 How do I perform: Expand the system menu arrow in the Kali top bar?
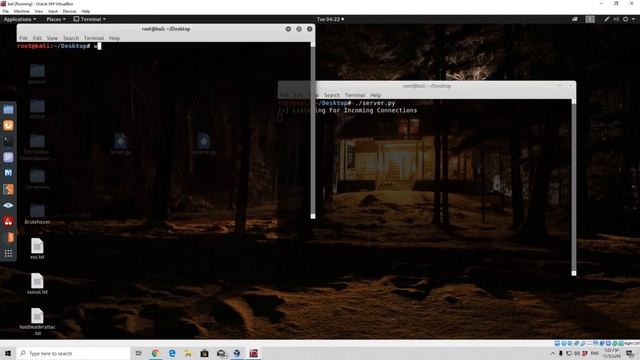pos(633,19)
